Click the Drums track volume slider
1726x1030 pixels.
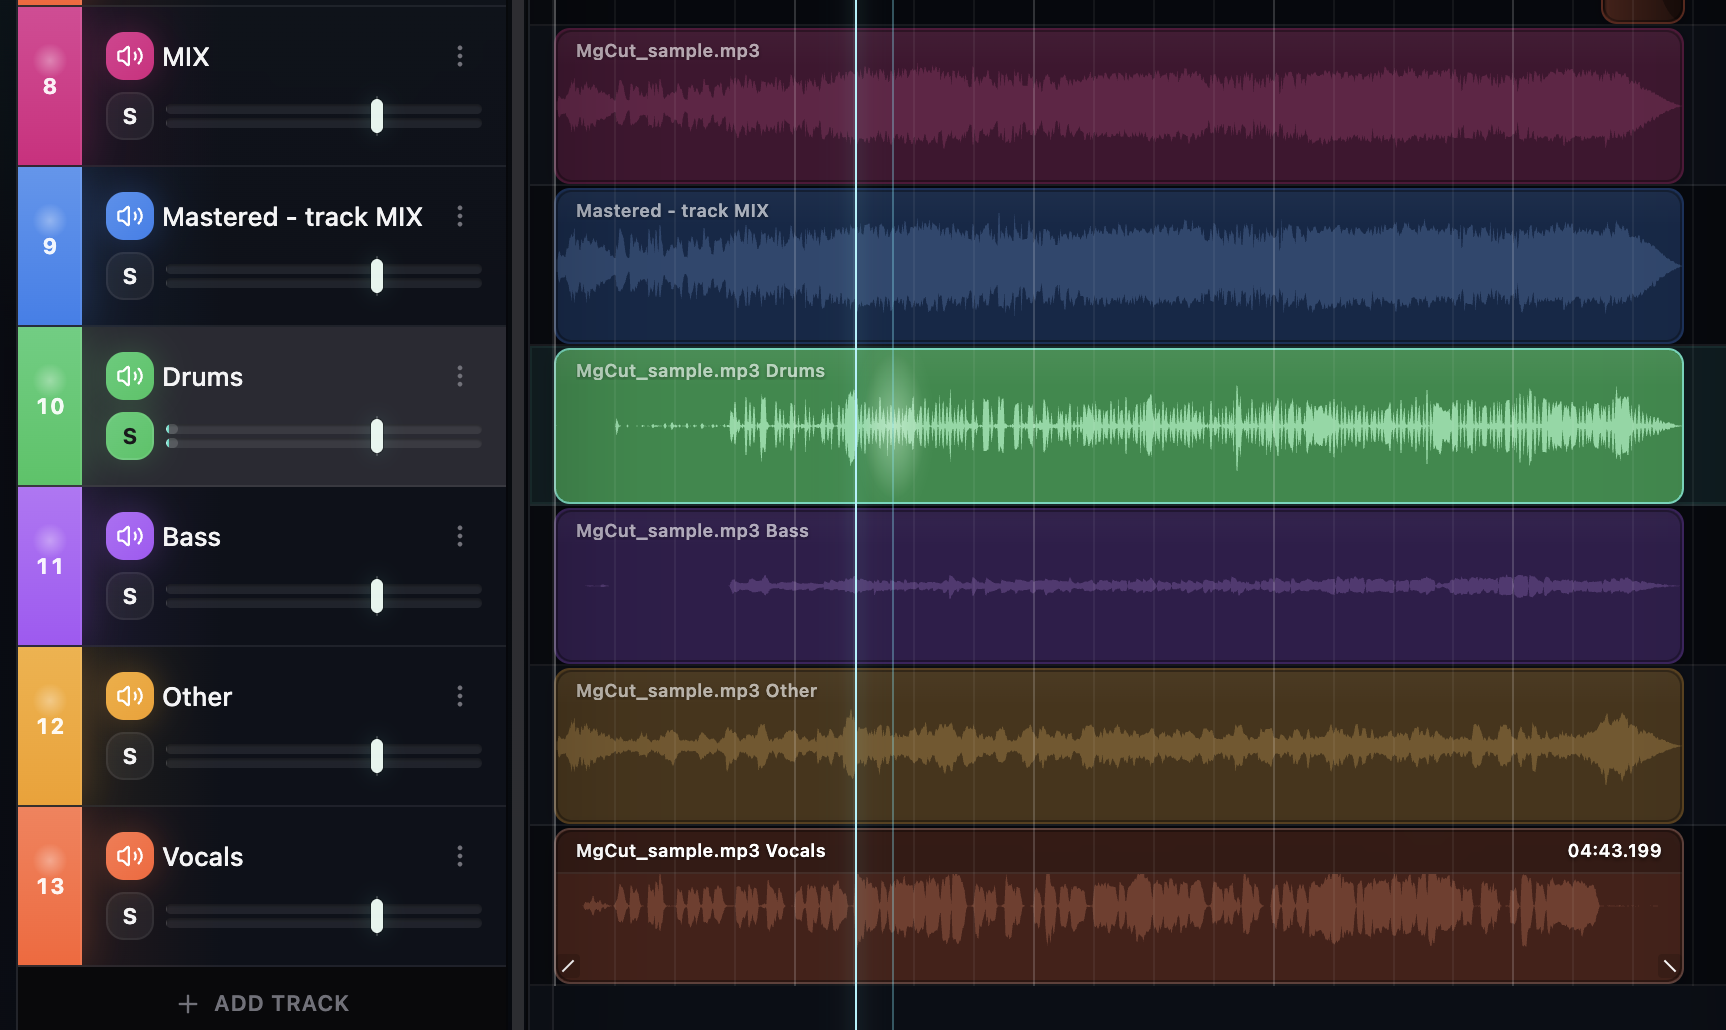324,436
